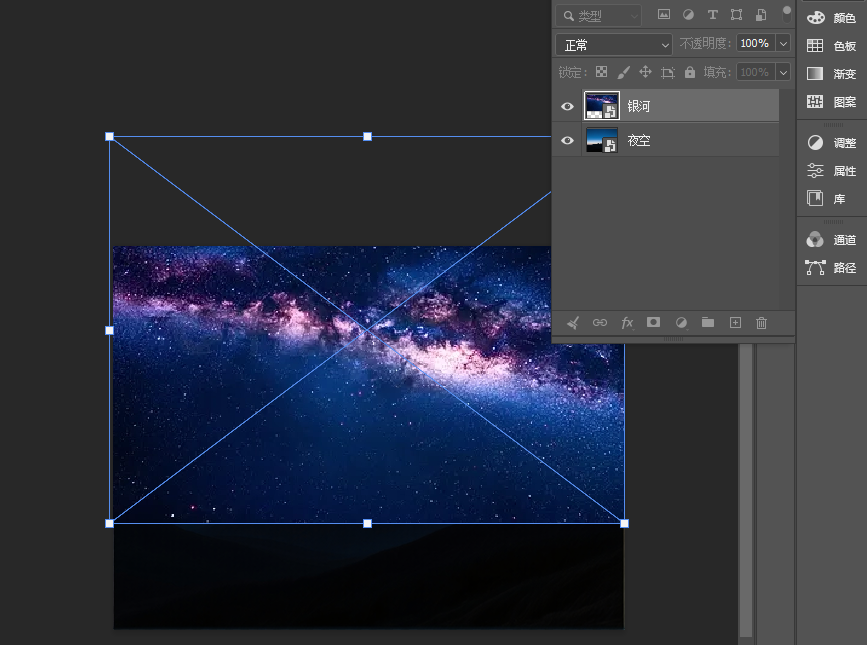
Task: Open the 类型 filter type dropdown
Action: pos(599,15)
